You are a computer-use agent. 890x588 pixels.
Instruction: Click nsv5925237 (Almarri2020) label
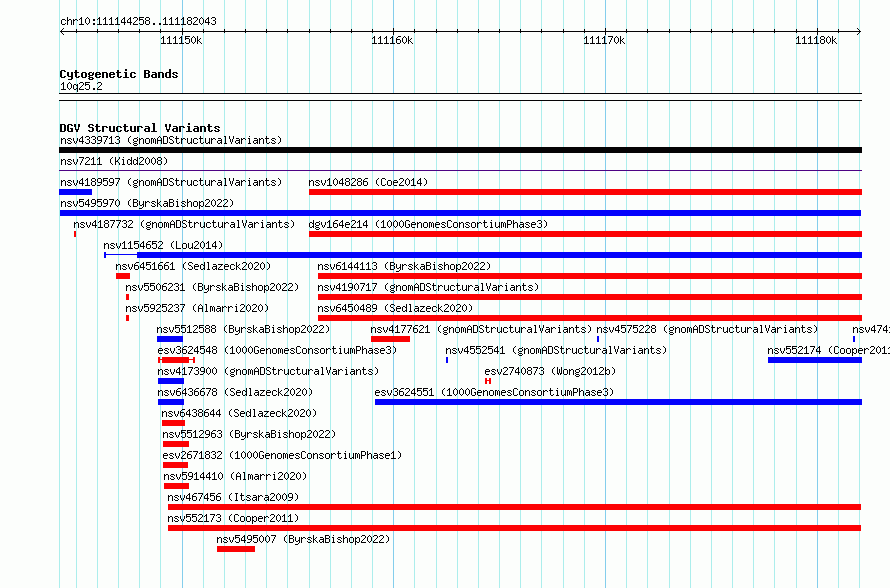197,308
